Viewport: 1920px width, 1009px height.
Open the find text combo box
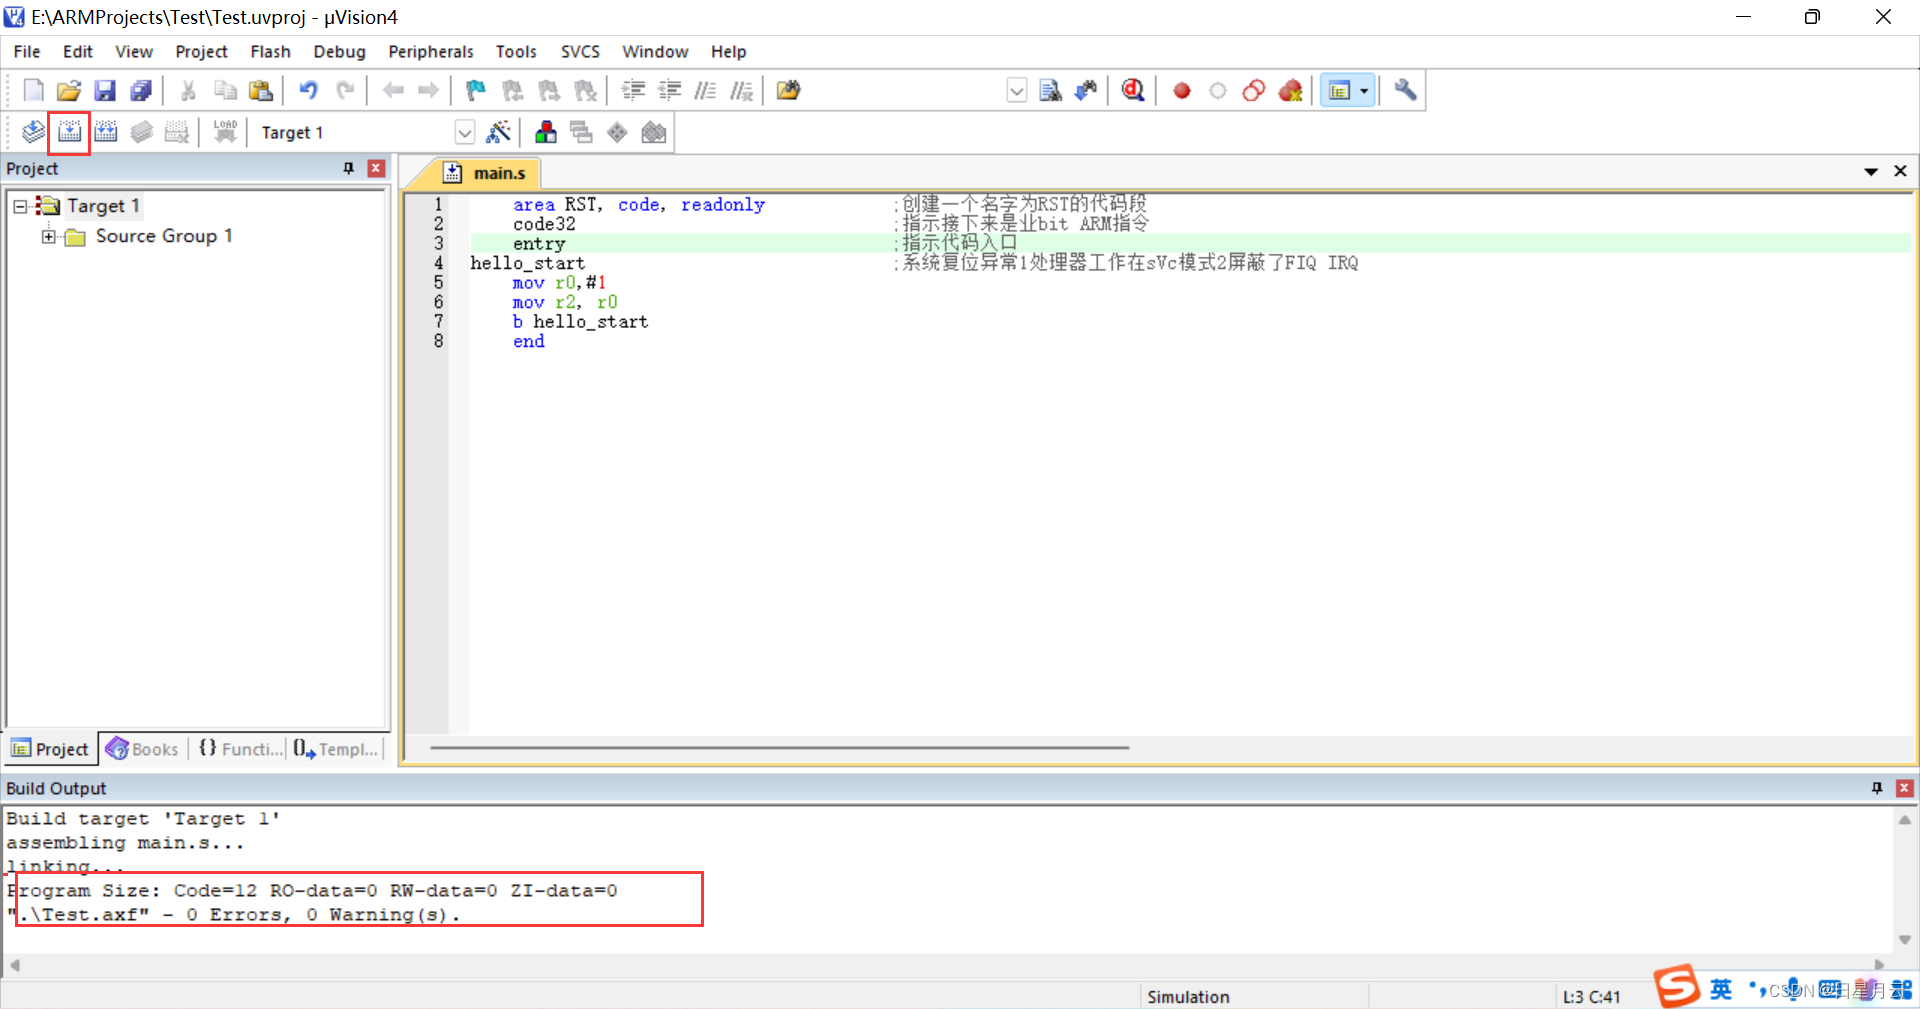[x=1016, y=91]
